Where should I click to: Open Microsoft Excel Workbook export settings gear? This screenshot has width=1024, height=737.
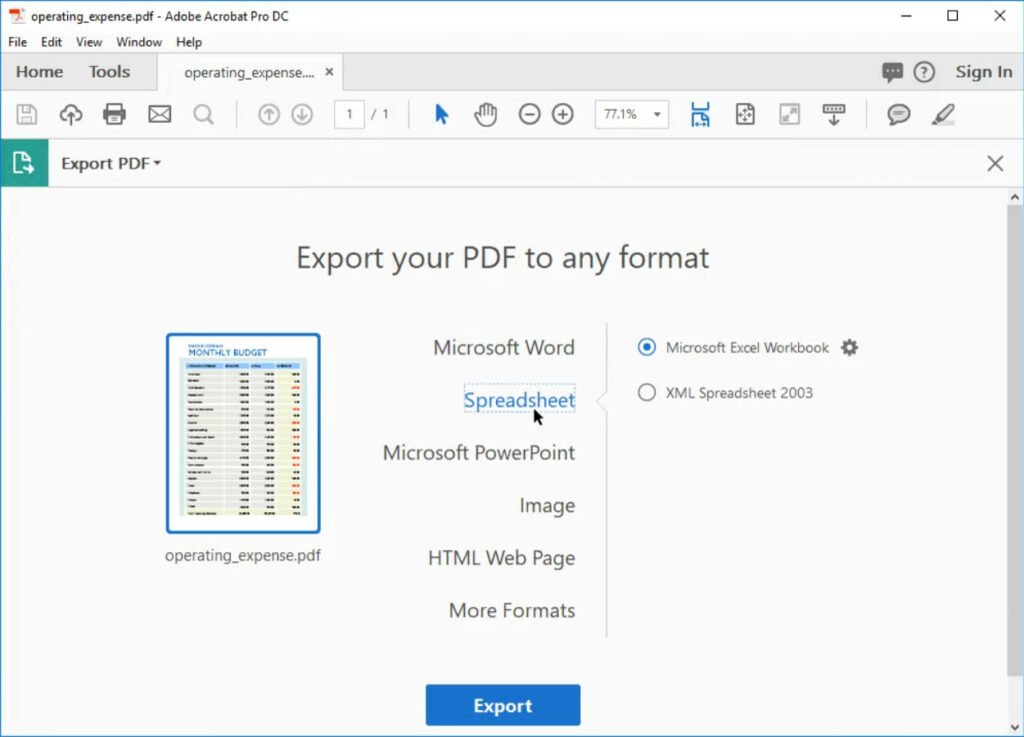point(849,347)
